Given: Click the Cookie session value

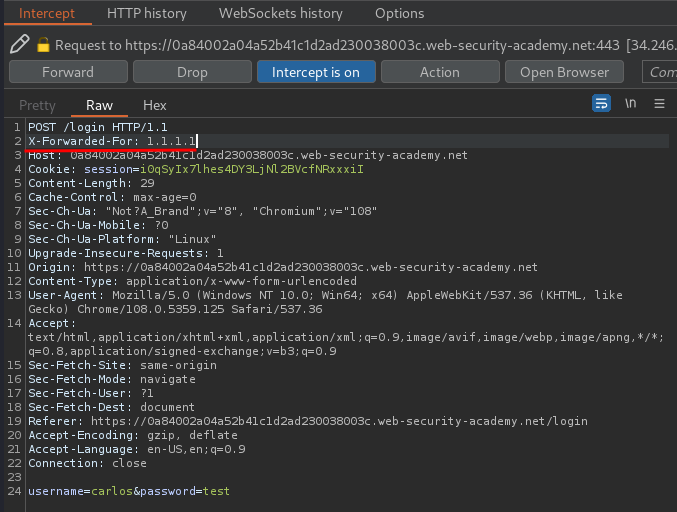Looking at the screenshot, I should pyautogui.click(x=252, y=169).
